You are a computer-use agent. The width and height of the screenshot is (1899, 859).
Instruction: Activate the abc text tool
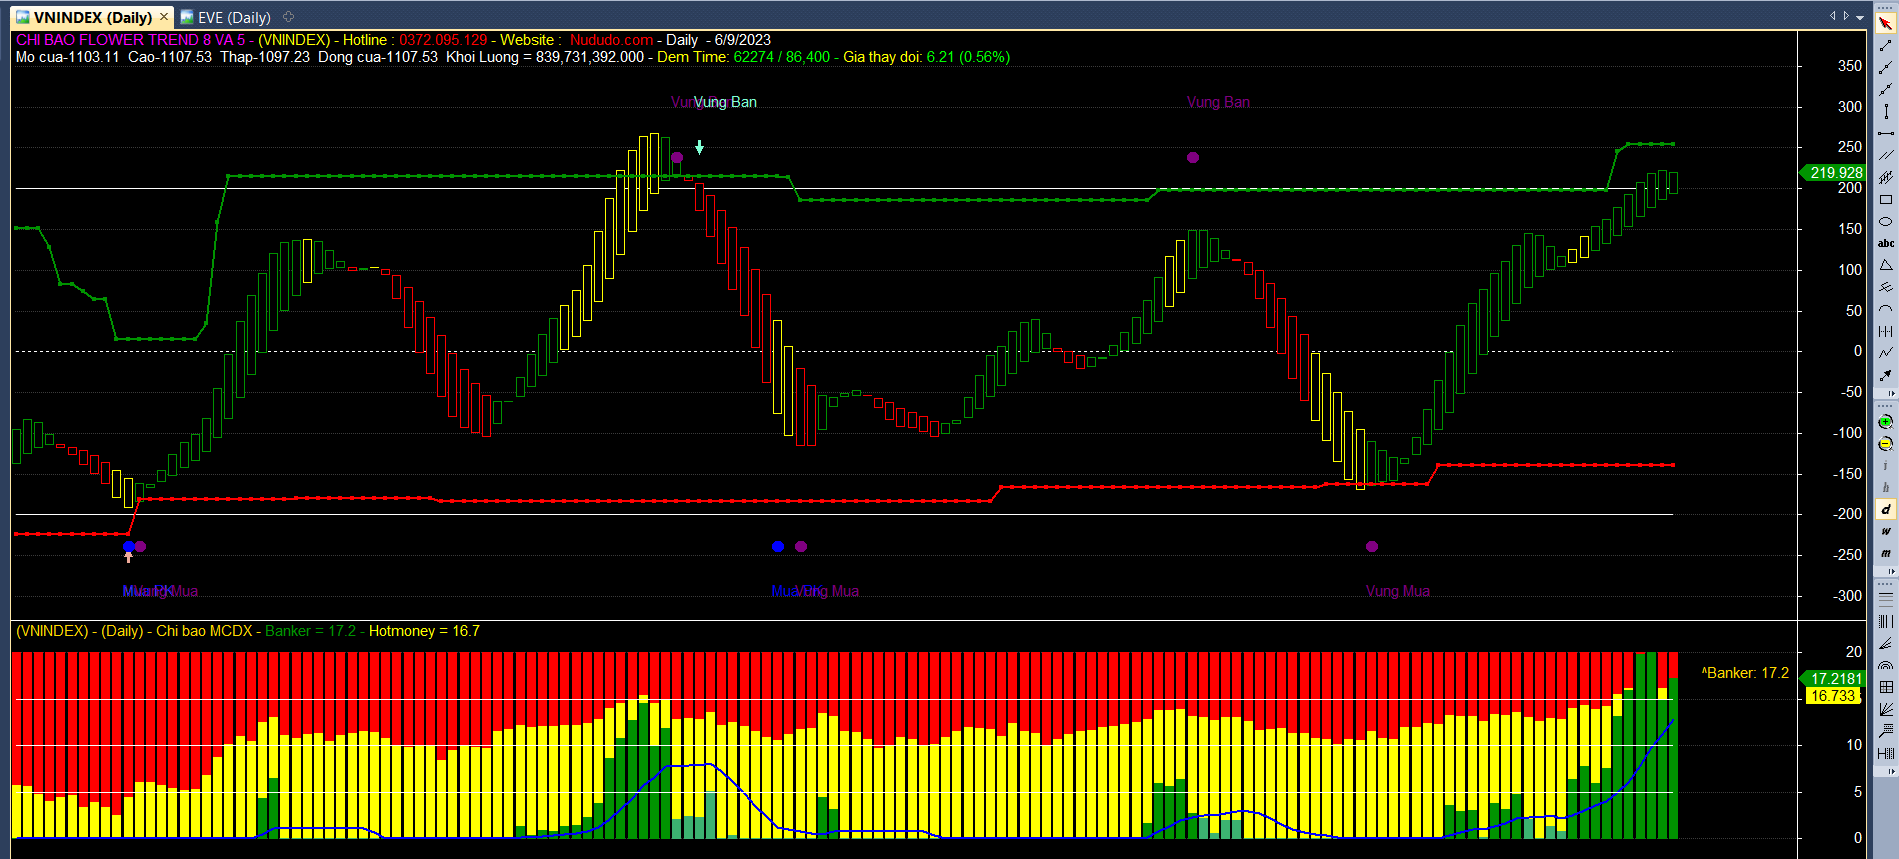[x=1886, y=243]
